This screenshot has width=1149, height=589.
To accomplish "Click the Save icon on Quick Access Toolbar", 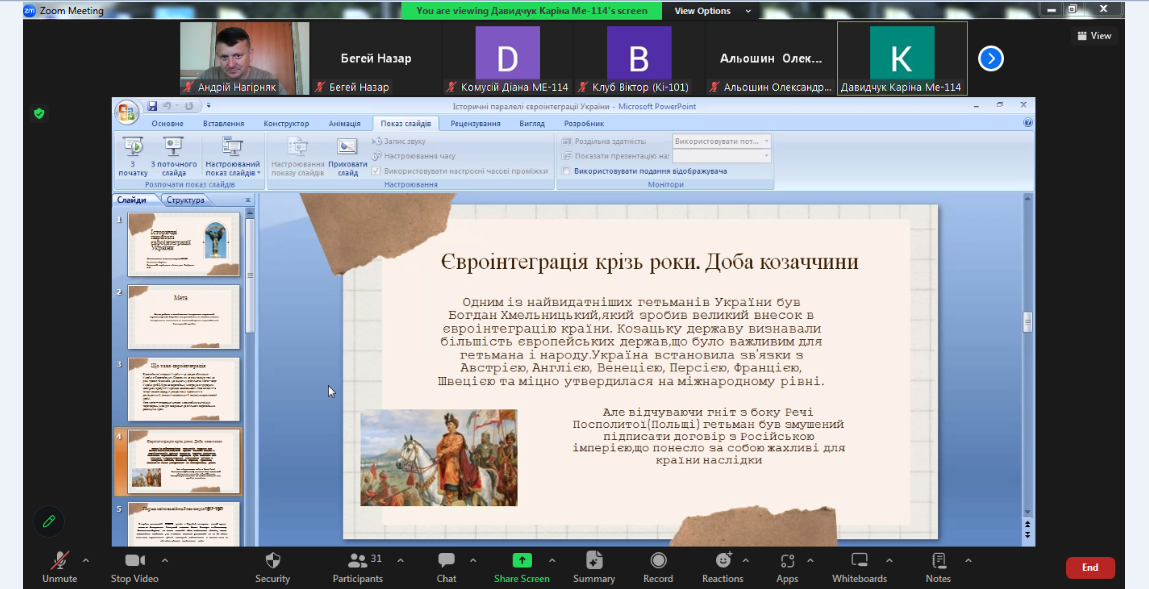I will [x=151, y=105].
